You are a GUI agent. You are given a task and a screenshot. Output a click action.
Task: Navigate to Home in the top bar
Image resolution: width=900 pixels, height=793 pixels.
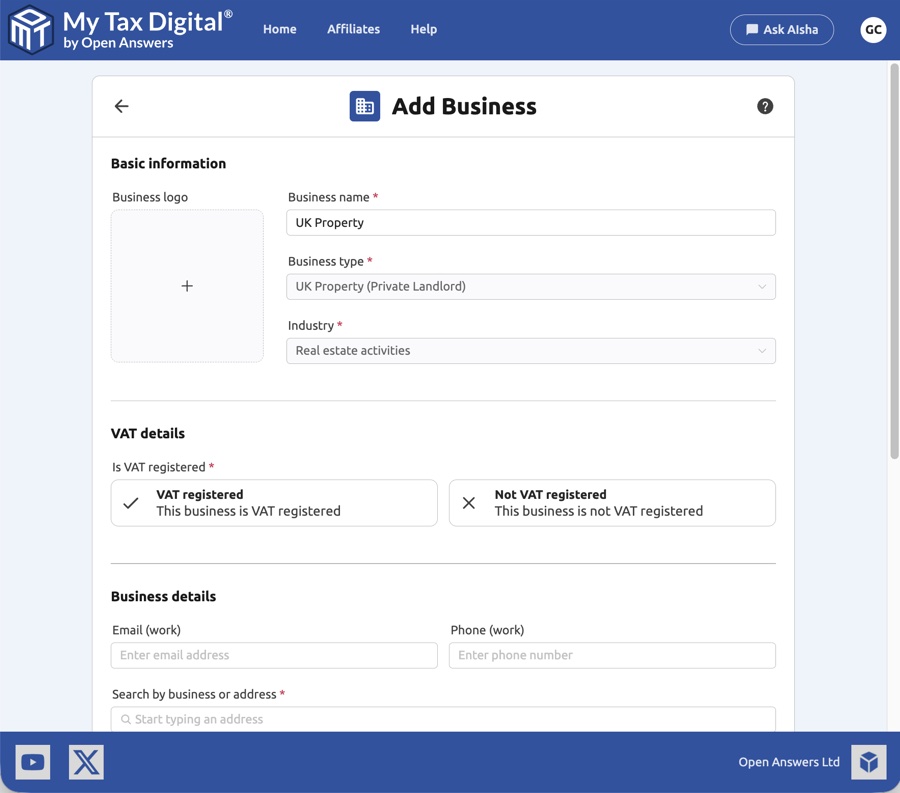pyautogui.click(x=279, y=29)
